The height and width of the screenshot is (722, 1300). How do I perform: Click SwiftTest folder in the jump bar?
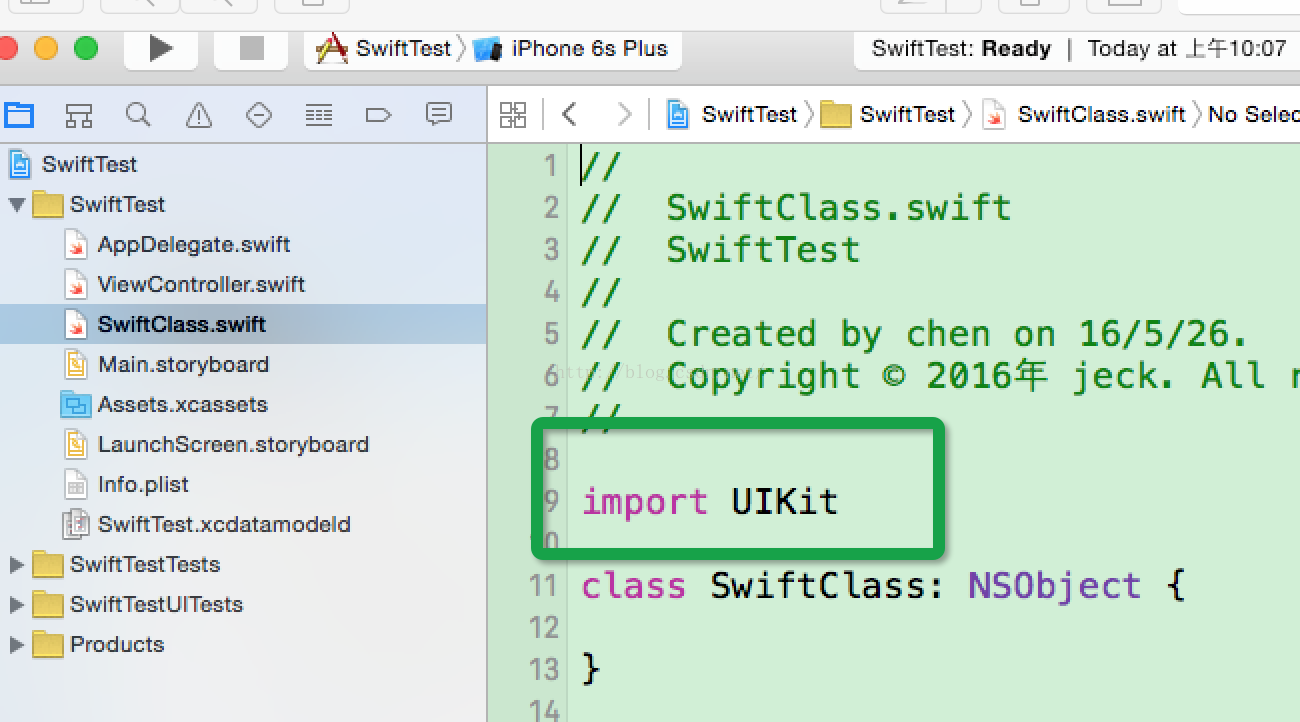[x=889, y=114]
